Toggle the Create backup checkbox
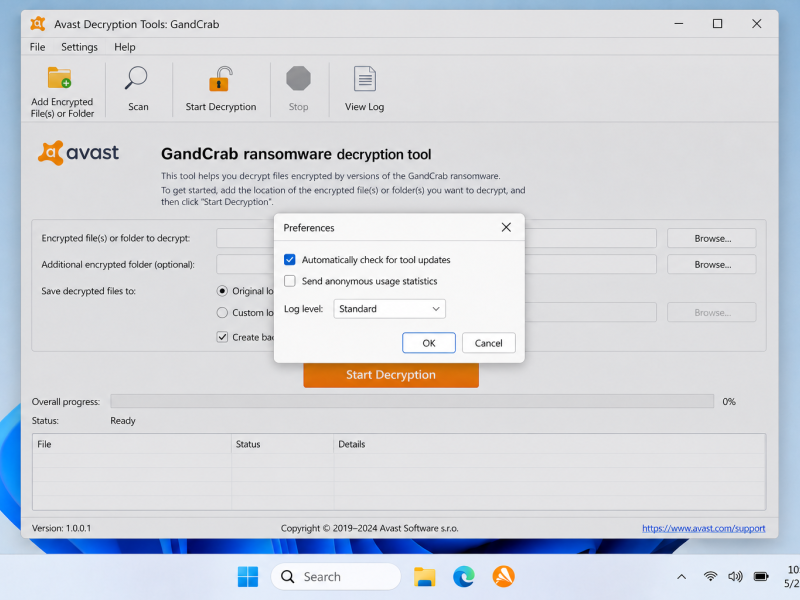The image size is (800, 600). [x=222, y=337]
